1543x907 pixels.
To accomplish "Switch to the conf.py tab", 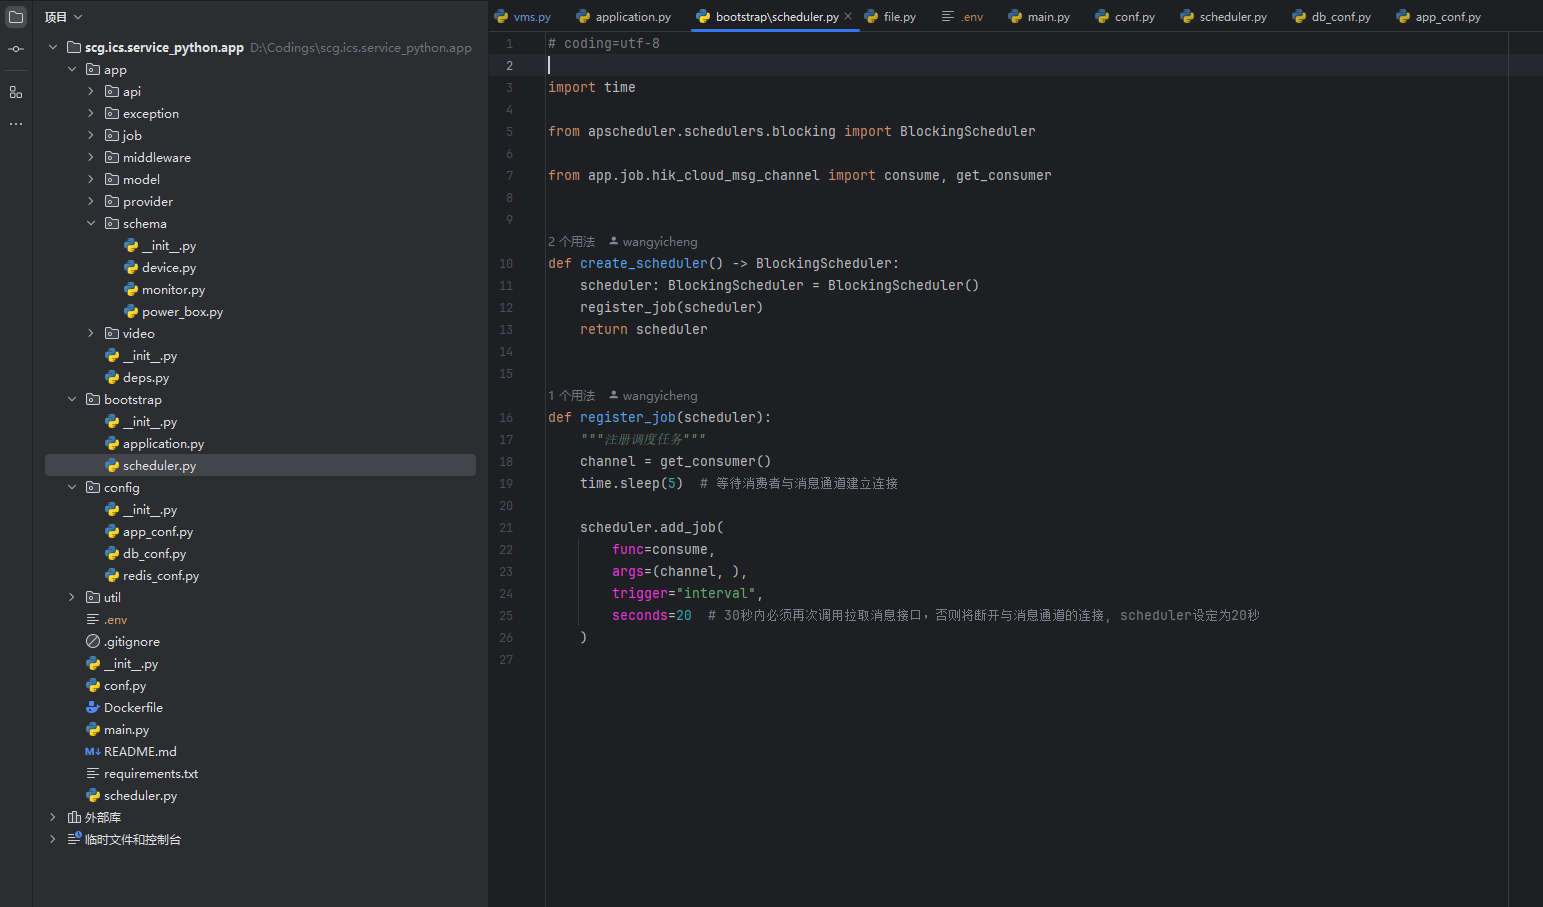I will tap(1125, 17).
